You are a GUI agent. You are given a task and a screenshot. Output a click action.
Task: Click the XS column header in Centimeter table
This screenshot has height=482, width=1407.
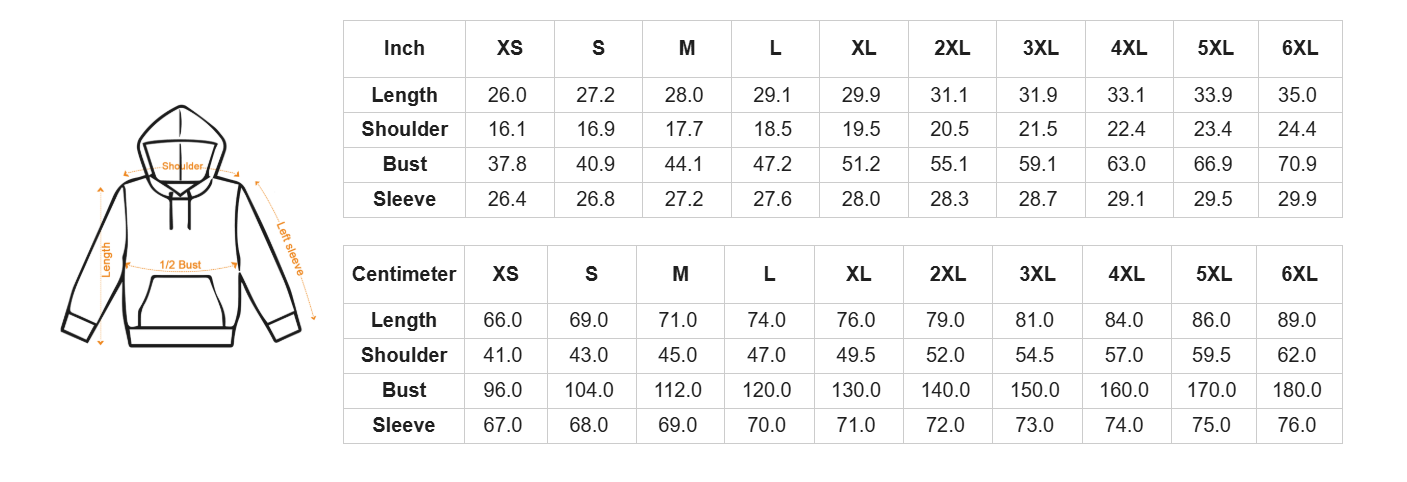(x=505, y=274)
